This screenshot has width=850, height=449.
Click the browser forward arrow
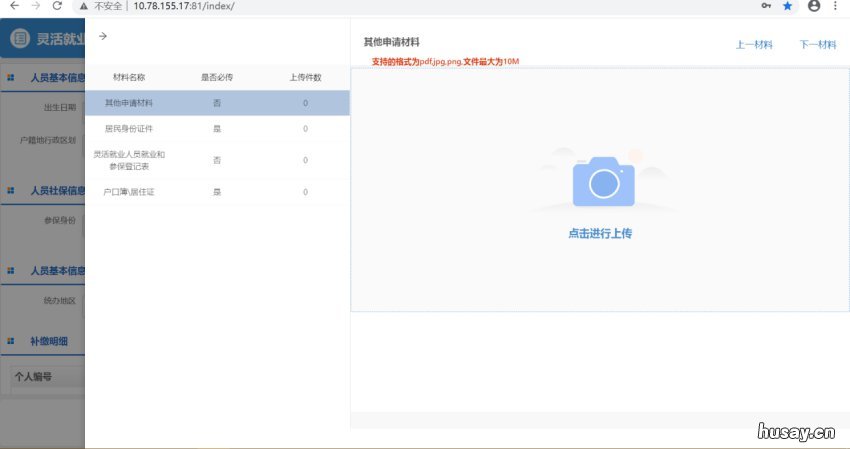(x=36, y=5)
